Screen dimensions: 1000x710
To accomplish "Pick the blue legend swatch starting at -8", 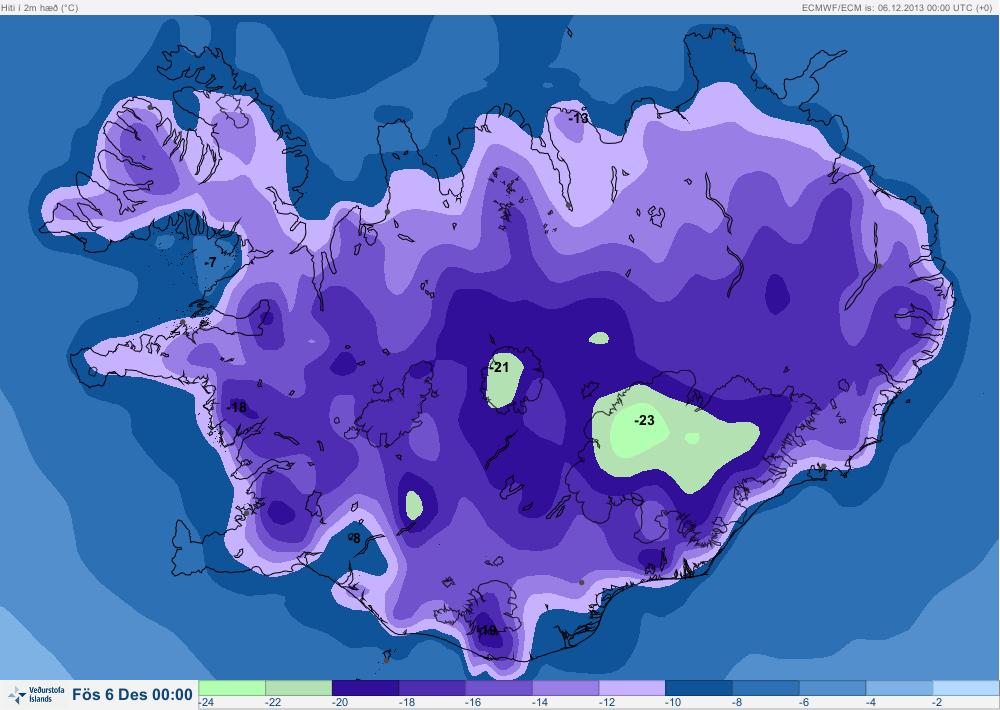I will [x=766, y=688].
